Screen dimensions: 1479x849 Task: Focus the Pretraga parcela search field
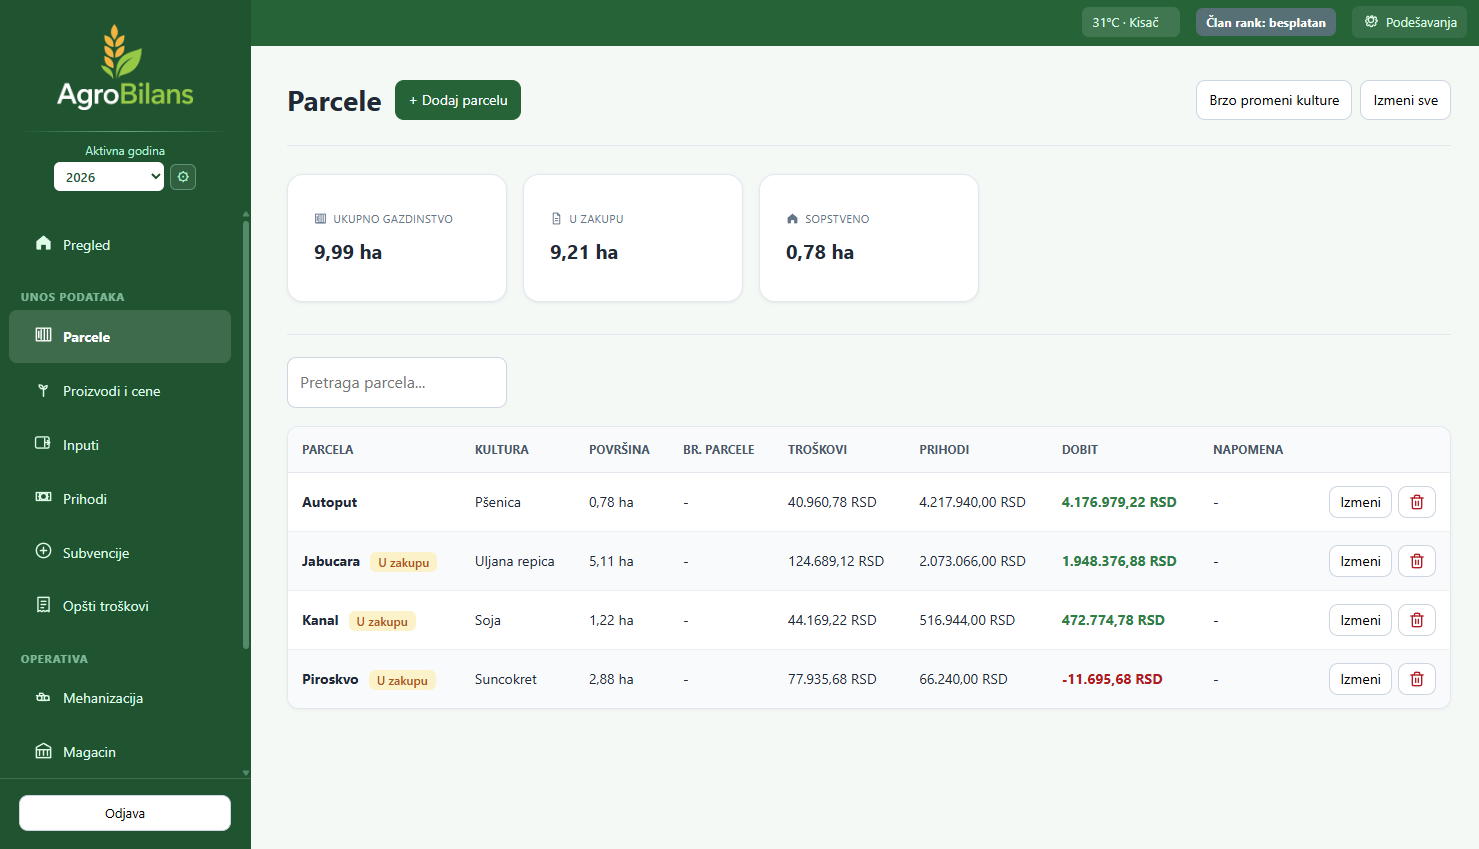click(x=397, y=382)
